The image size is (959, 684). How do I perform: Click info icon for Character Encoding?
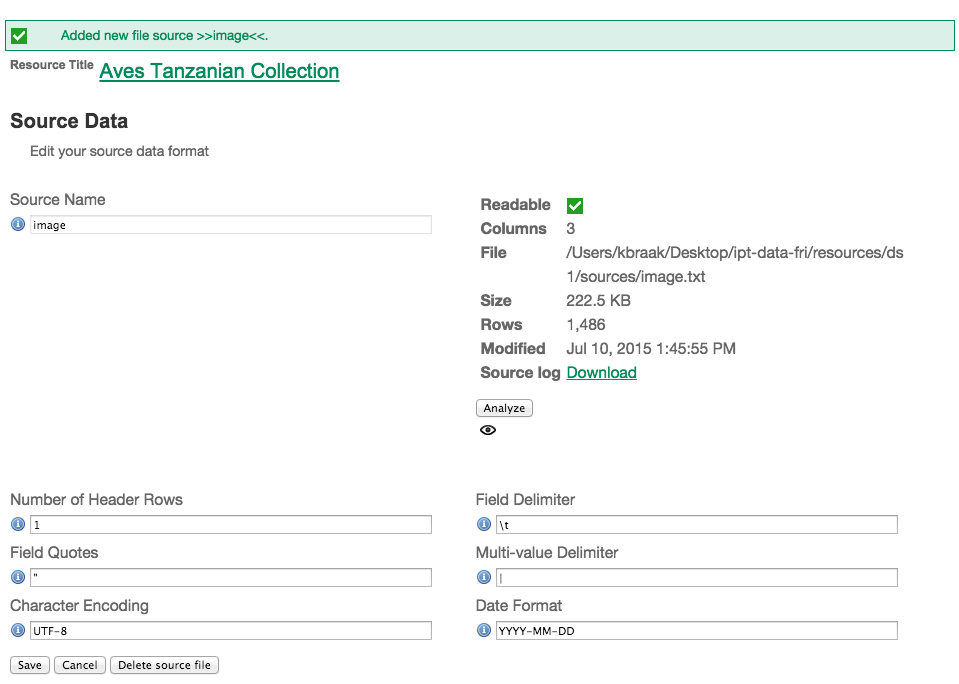pos(18,631)
